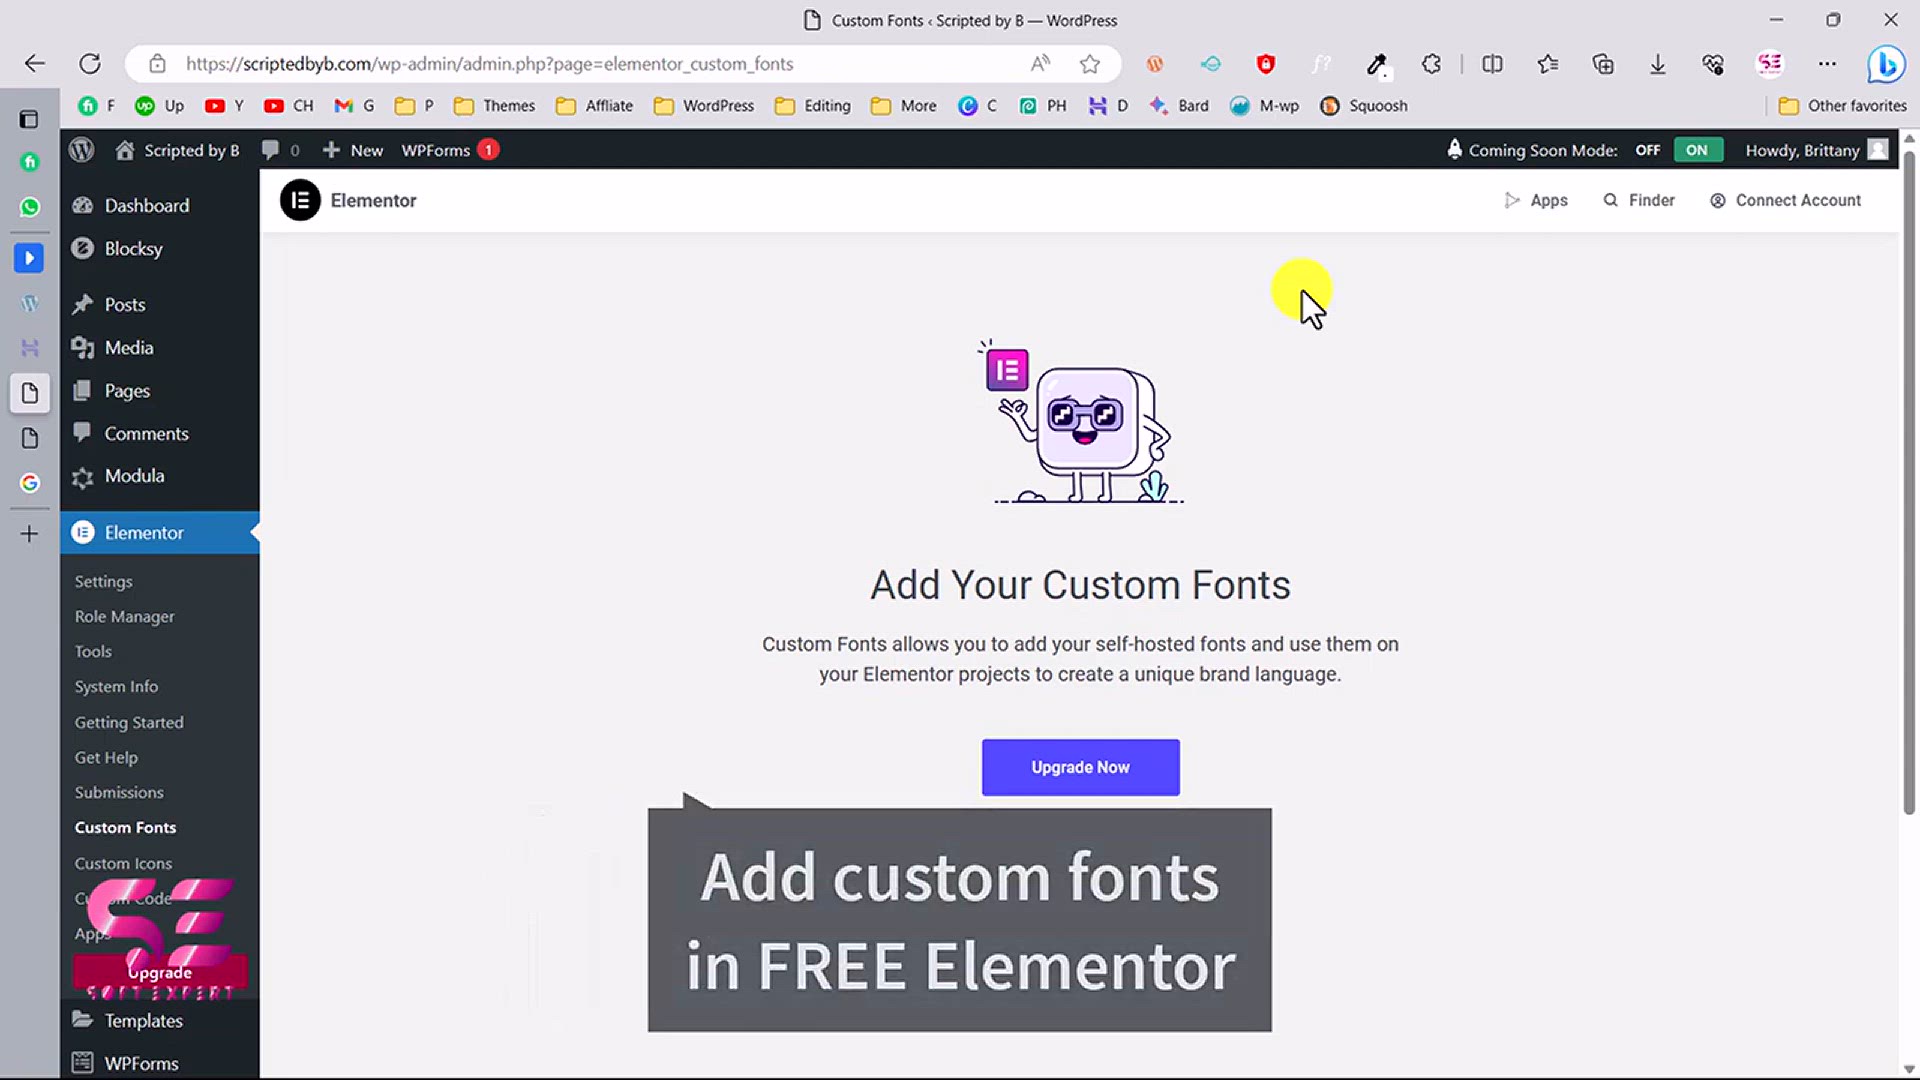This screenshot has width=1920, height=1080.
Task: Open the New content menu
Action: [352, 150]
